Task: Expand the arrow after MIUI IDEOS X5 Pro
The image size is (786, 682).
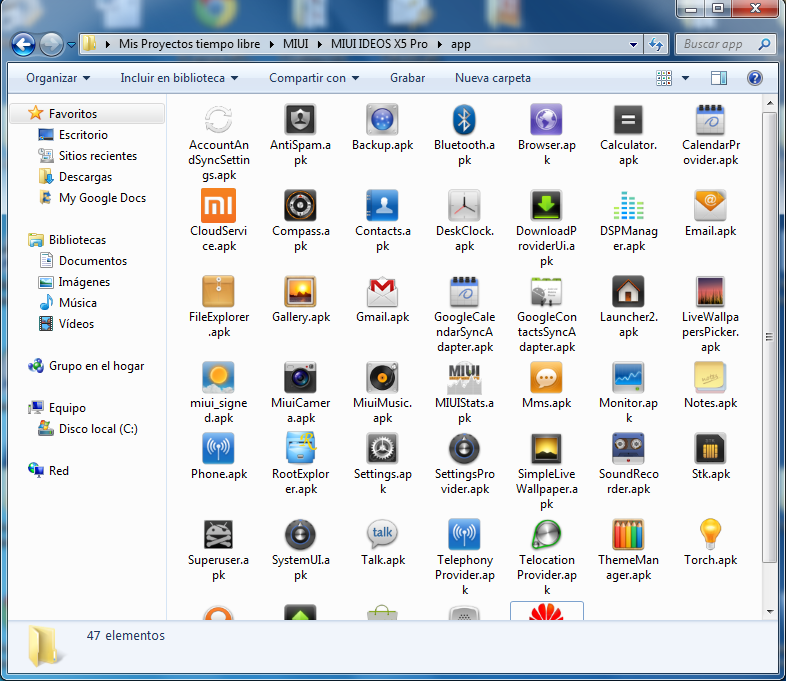Action: 440,44
